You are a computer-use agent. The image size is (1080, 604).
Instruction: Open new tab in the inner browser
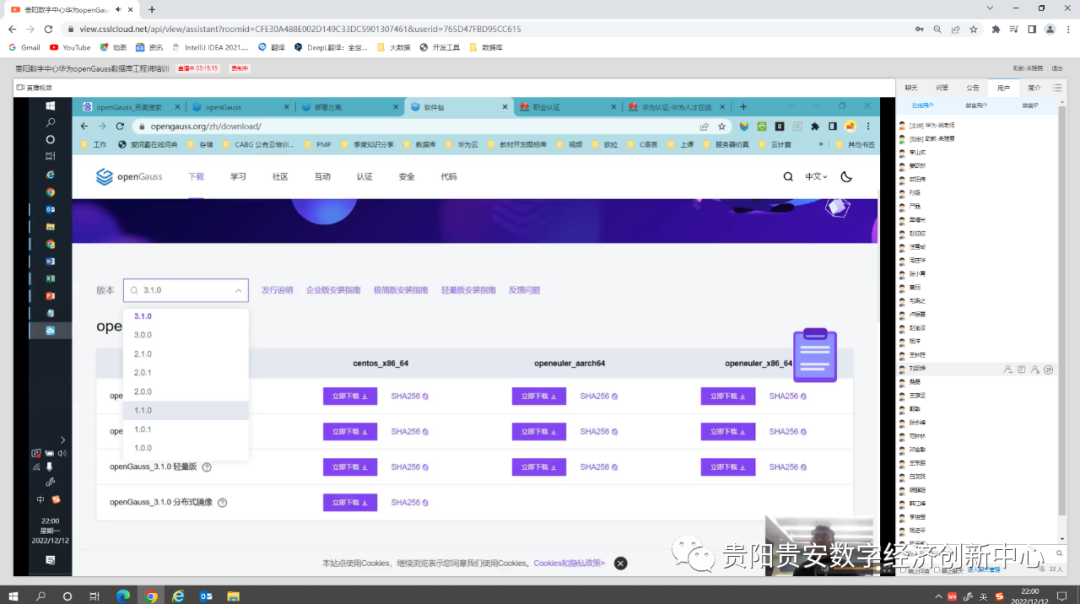click(743, 107)
